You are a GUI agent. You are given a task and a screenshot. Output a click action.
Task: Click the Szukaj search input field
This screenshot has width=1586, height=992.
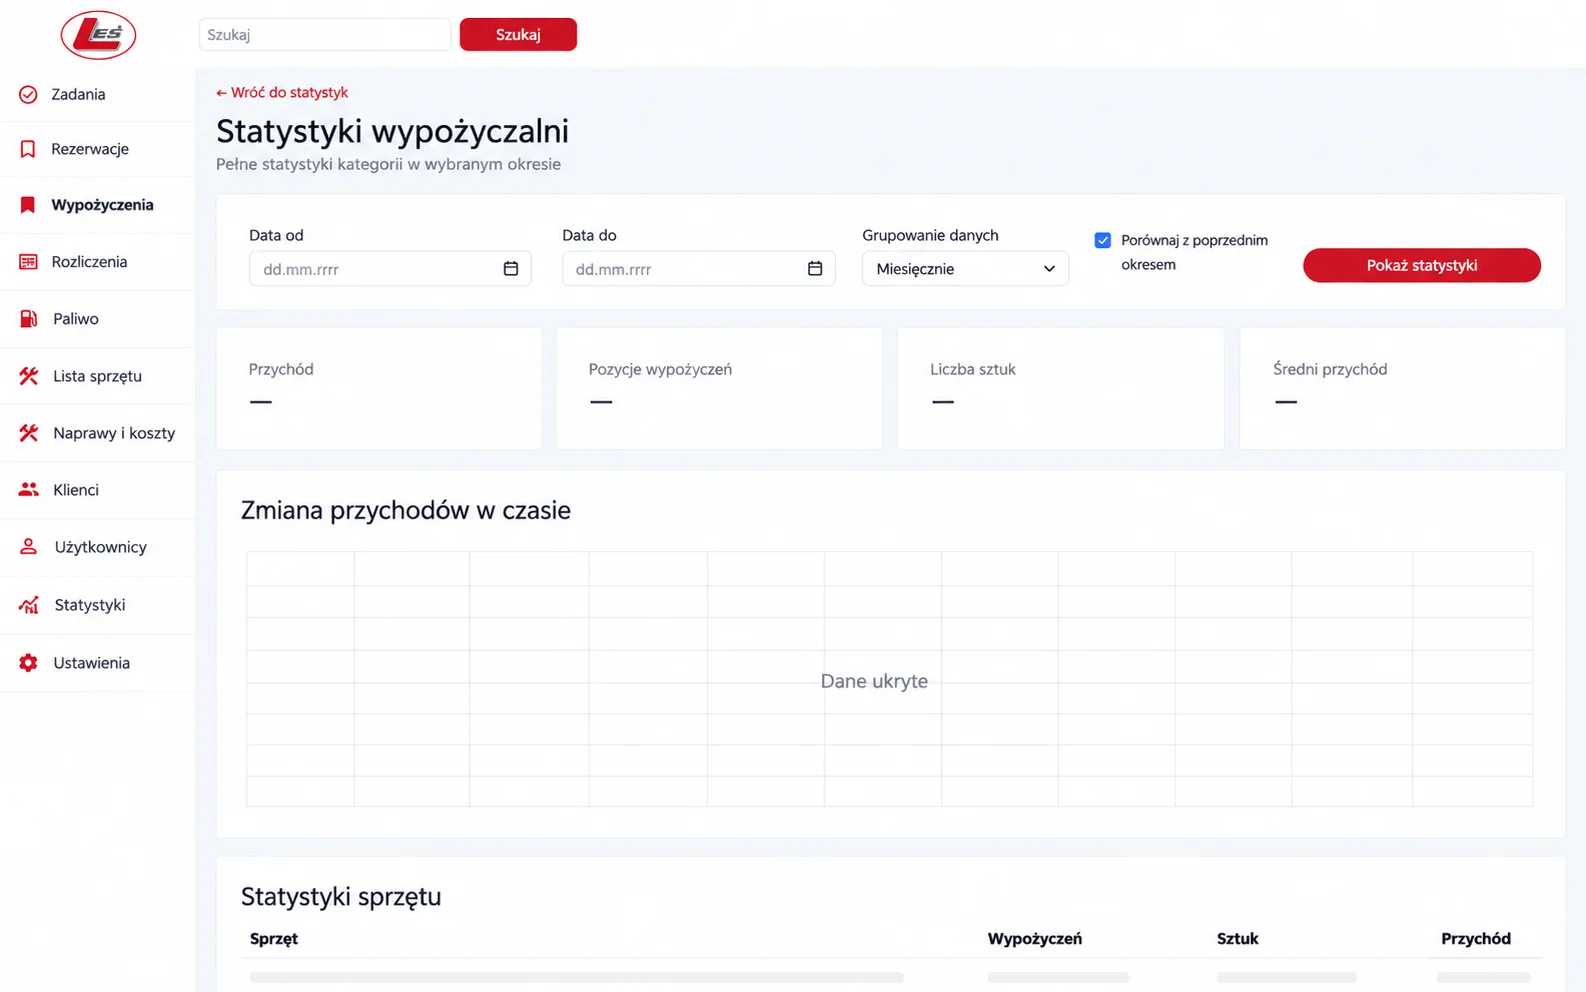coord(325,34)
